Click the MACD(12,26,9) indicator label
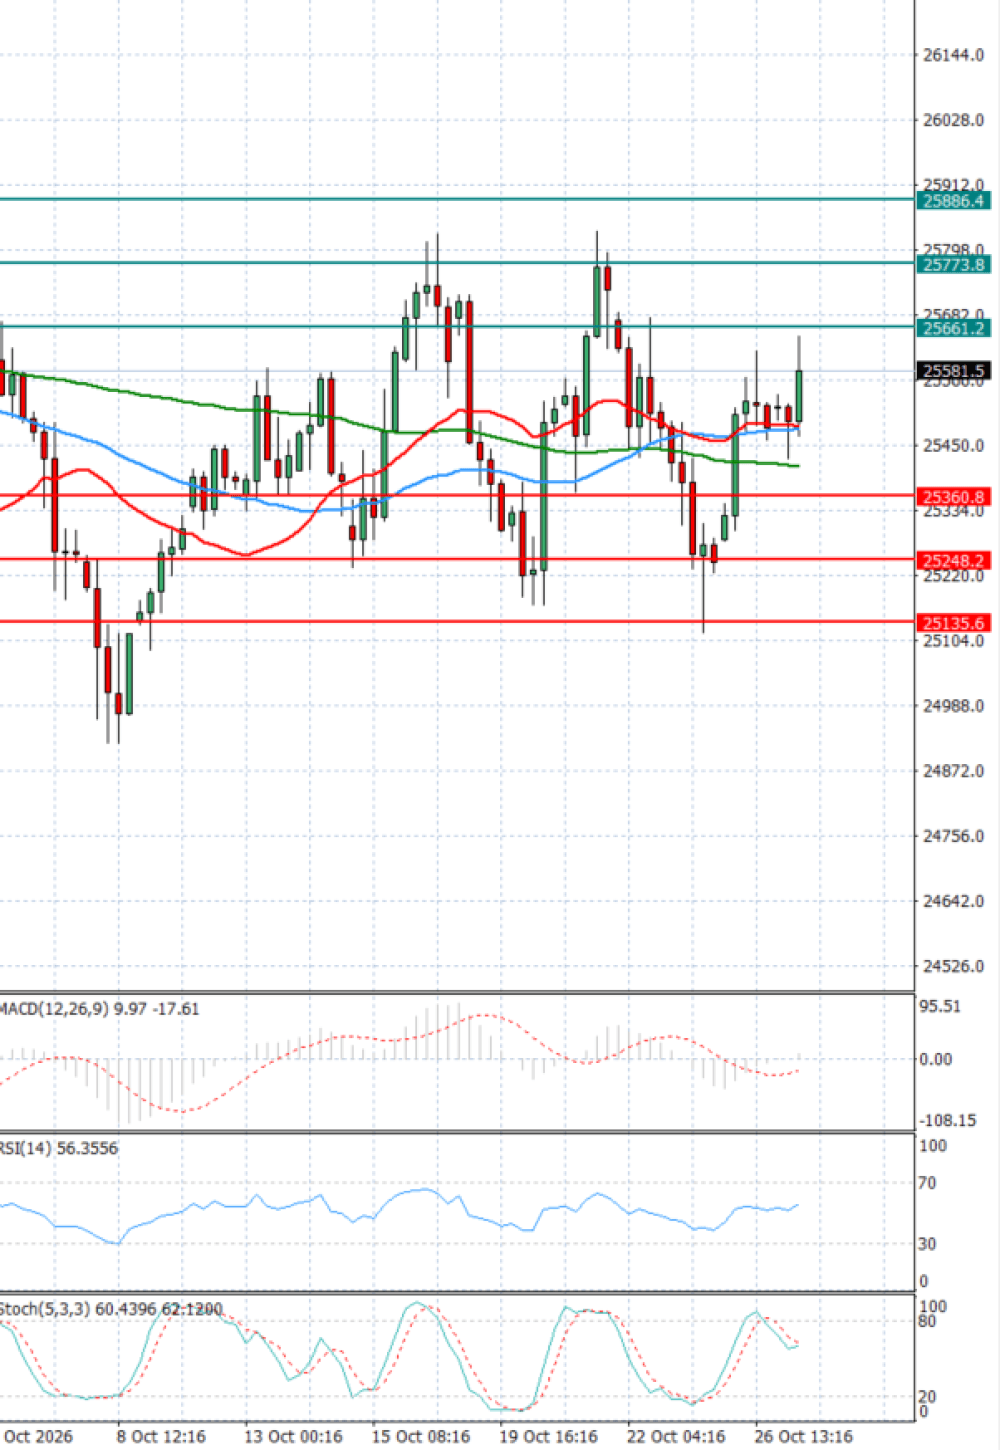This screenshot has height=1450, width=1000. [99, 1009]
